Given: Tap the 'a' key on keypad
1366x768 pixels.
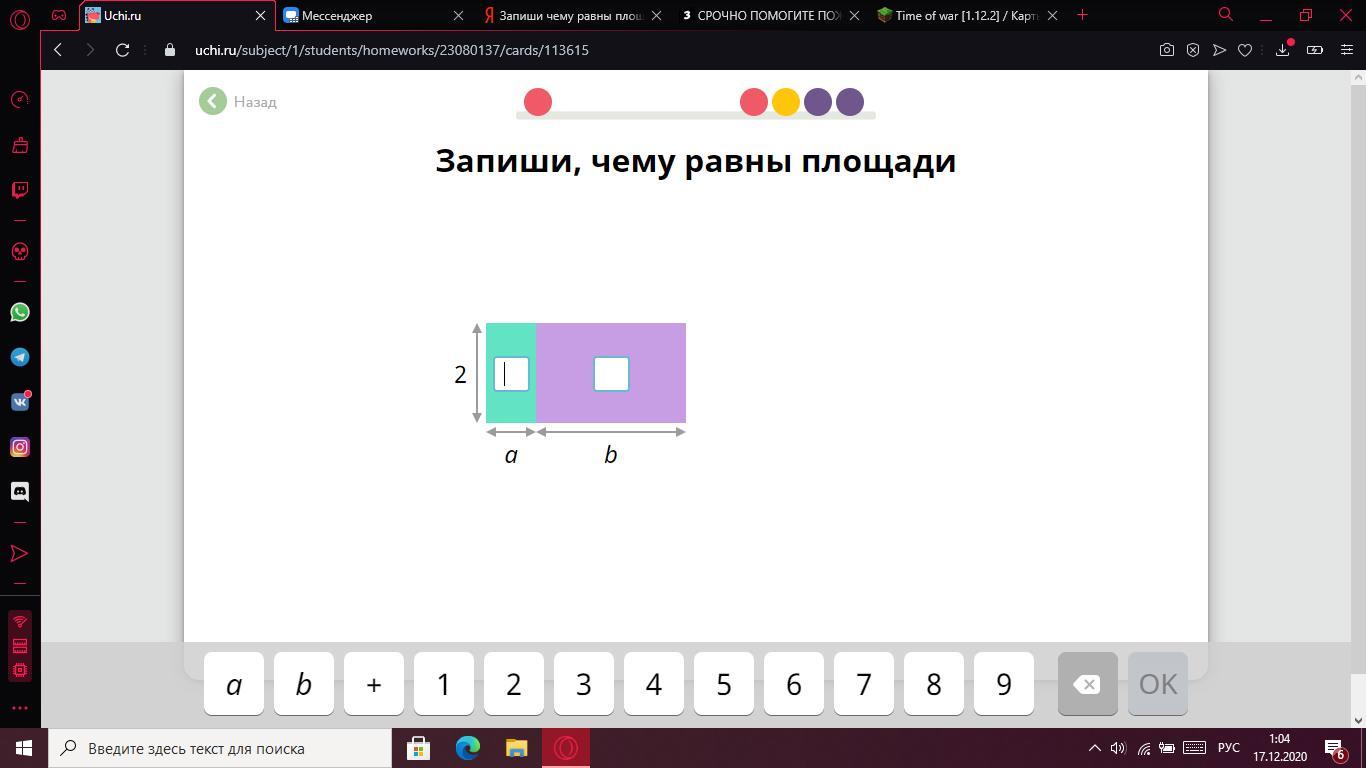Looking at the screenshot, I should coord(234,684).
